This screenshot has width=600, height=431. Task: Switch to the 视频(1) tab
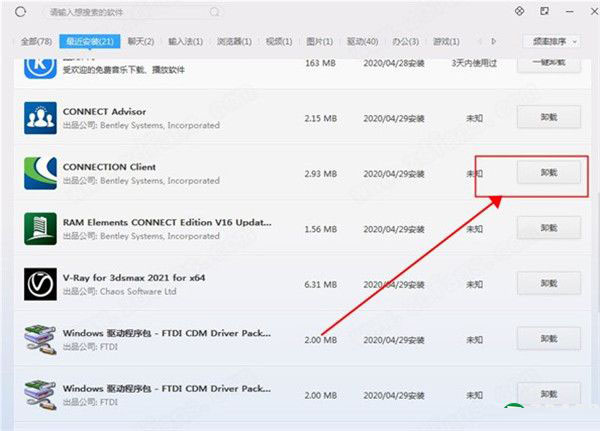pos(279,41)
